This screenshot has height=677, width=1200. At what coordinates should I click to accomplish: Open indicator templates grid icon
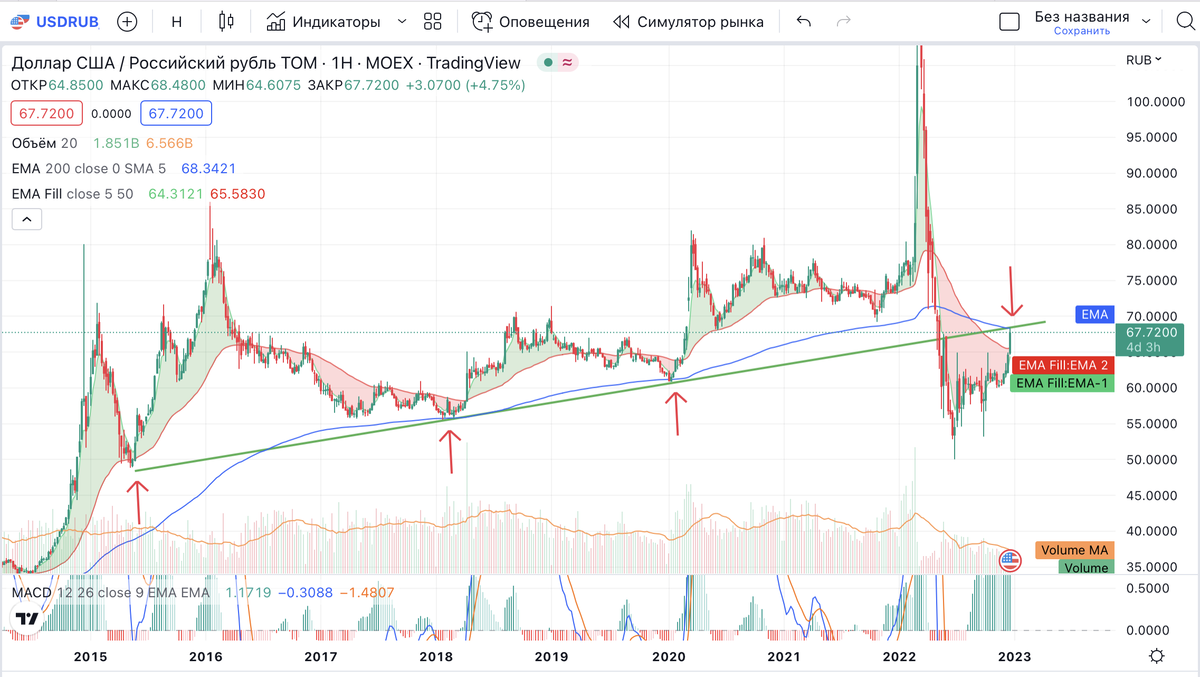coord(433,21)
